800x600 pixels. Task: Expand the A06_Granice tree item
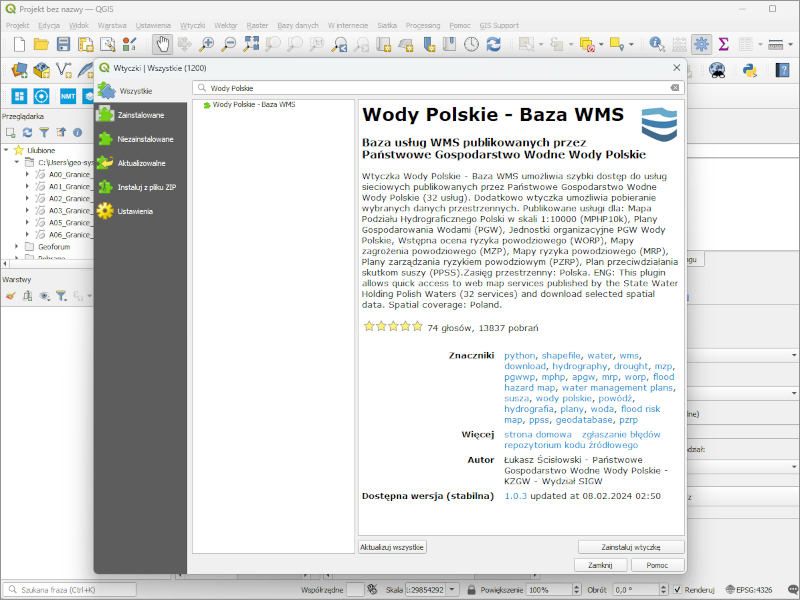[x=27, y=234]
